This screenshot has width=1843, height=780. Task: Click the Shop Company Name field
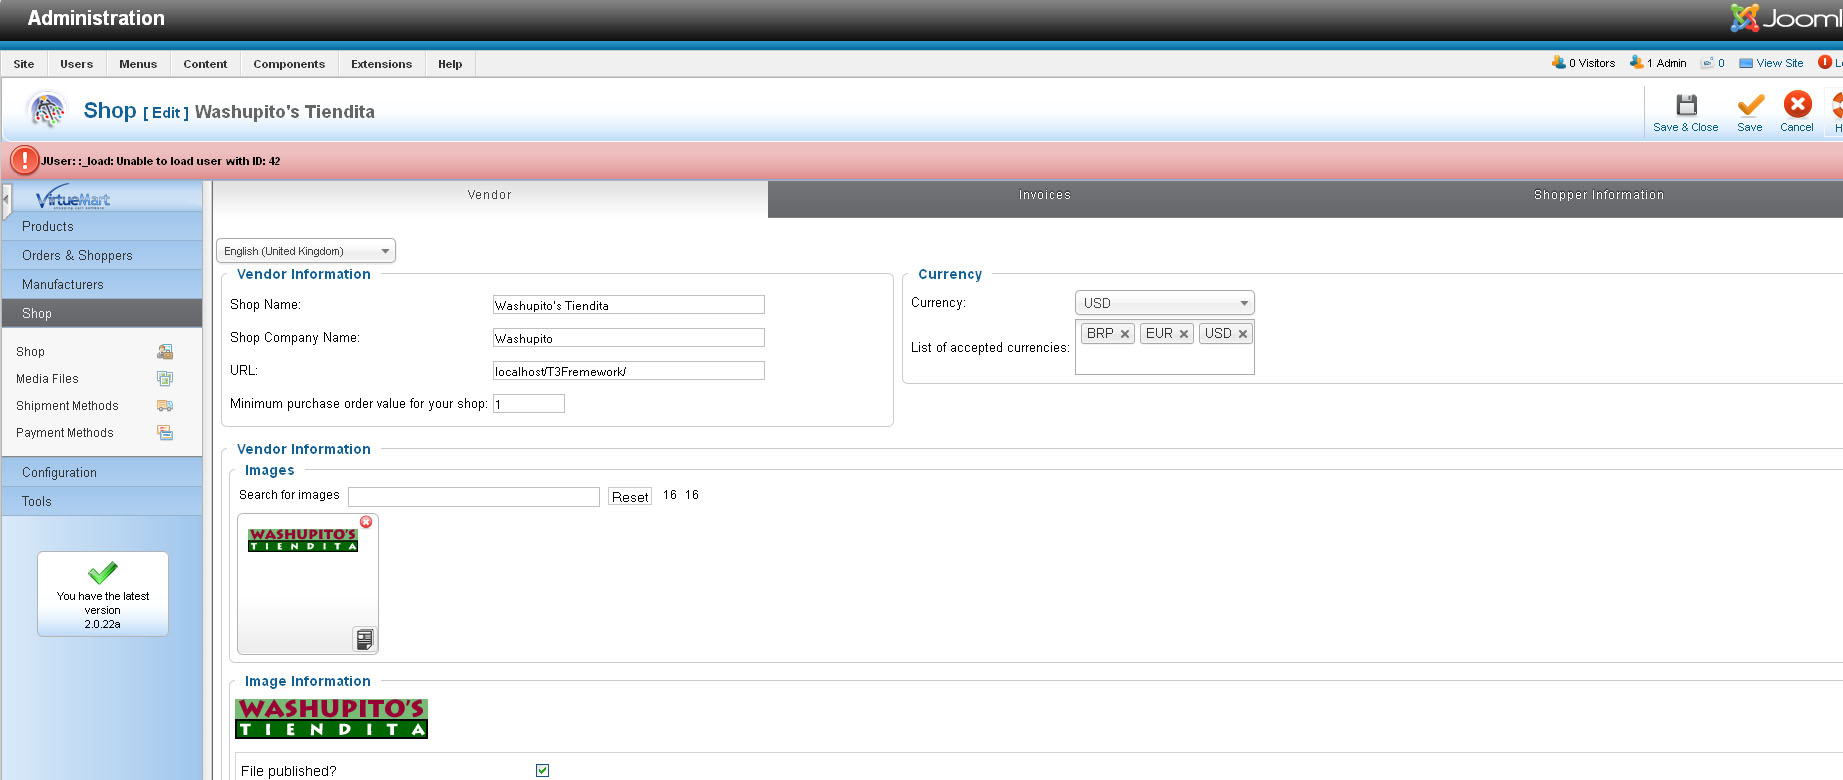pos(629,338)
